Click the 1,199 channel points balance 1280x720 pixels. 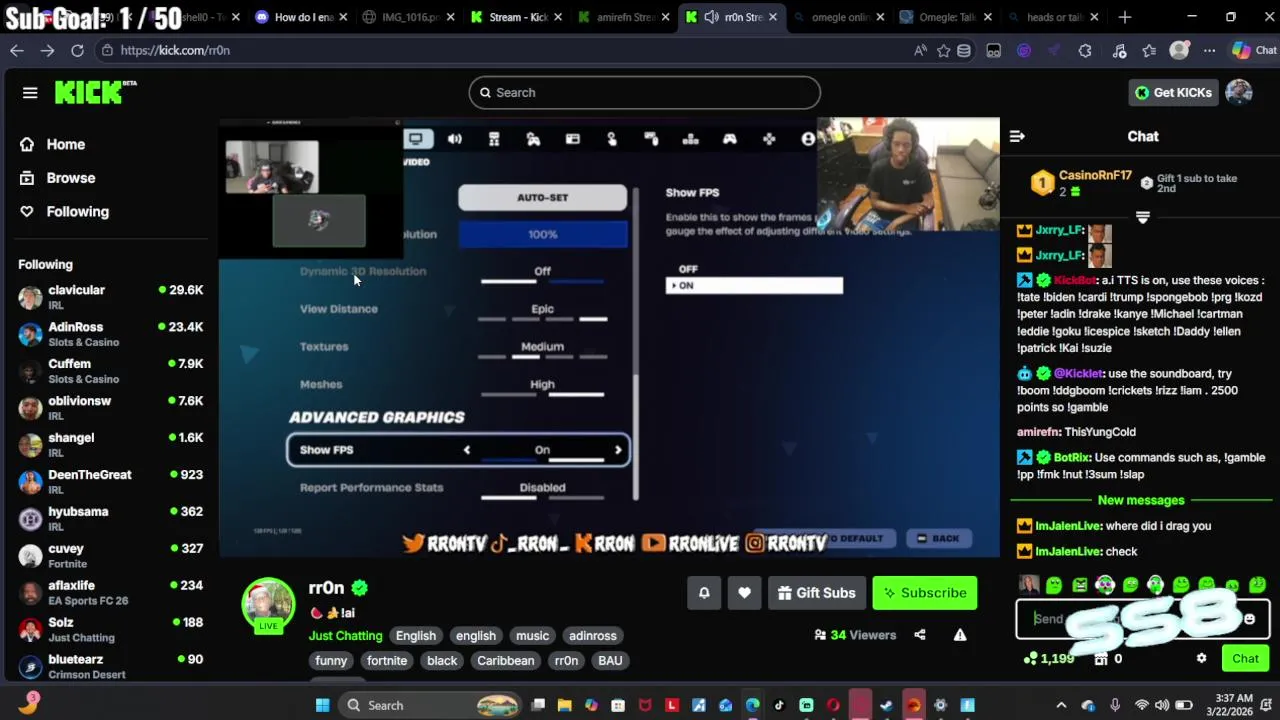[x=1050, y=658]
